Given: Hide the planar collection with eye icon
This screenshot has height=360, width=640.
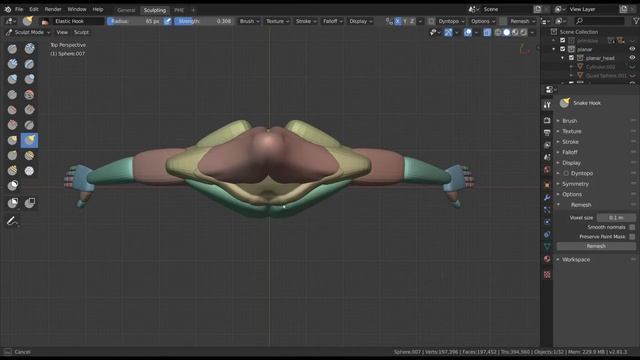Looking at the screenshot, I should click(632, 49).
